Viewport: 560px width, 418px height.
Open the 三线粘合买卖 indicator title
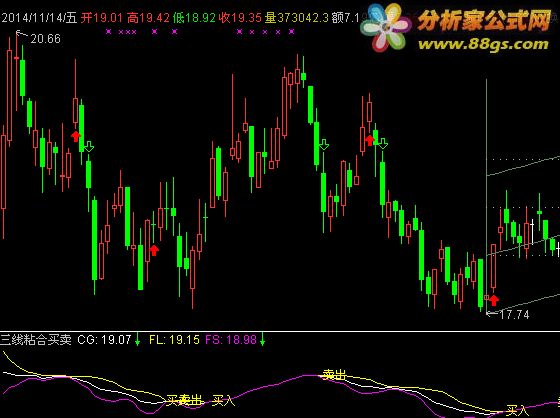pyautogui.click(x=36, y=339)
